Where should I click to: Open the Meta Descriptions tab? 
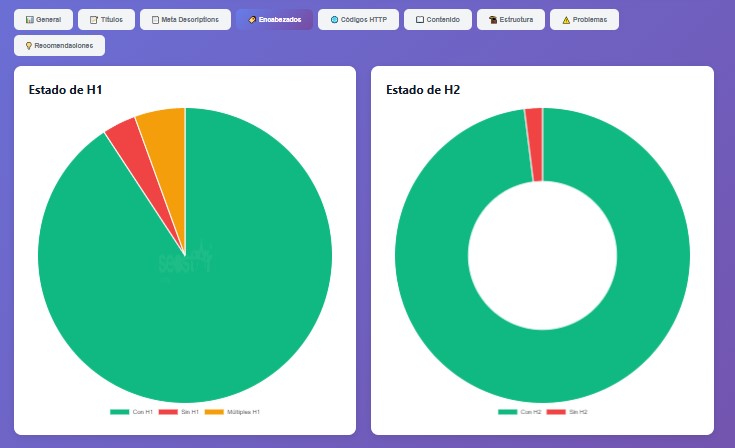185,20
